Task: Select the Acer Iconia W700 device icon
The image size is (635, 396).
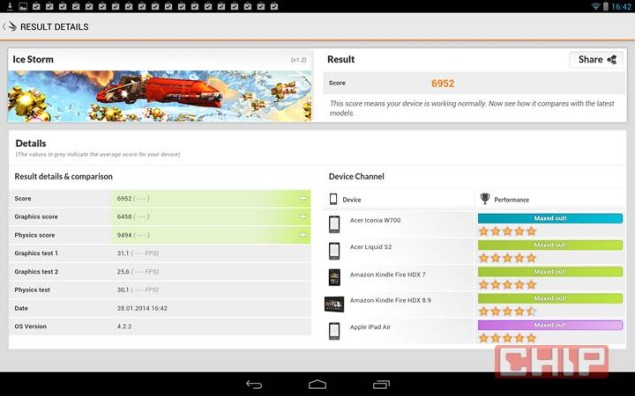Action: (335, 224)
